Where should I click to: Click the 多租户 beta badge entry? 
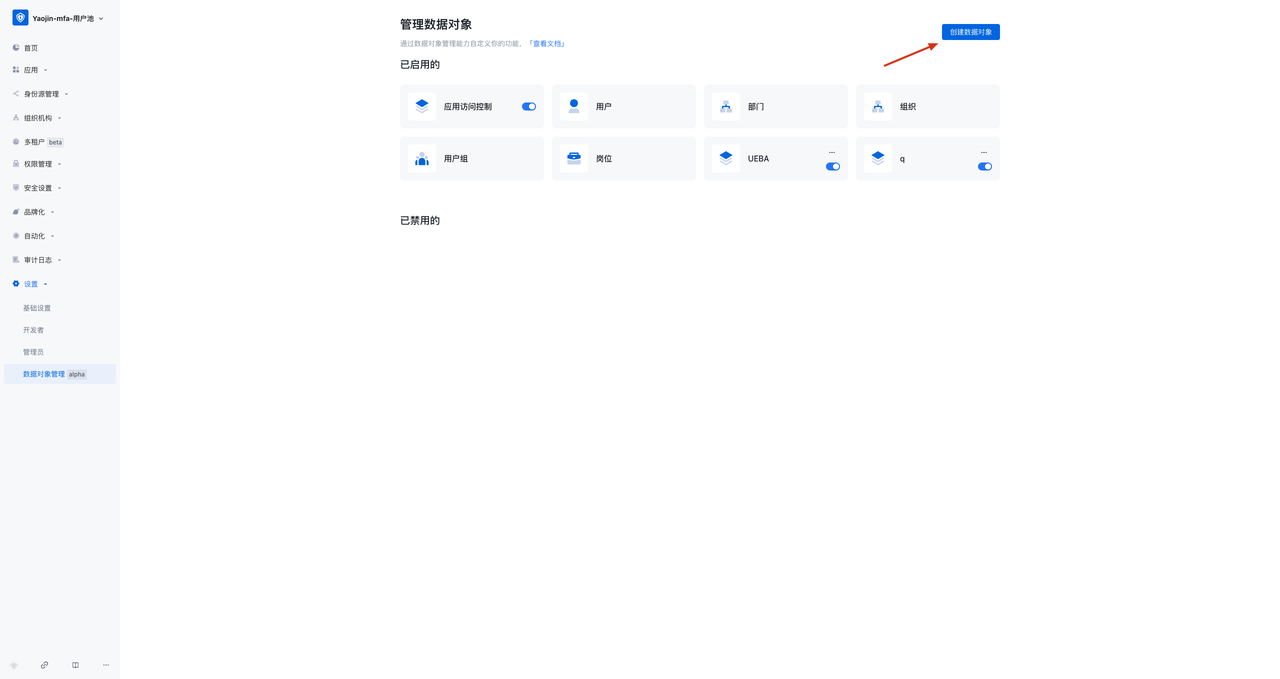(35, 141)
